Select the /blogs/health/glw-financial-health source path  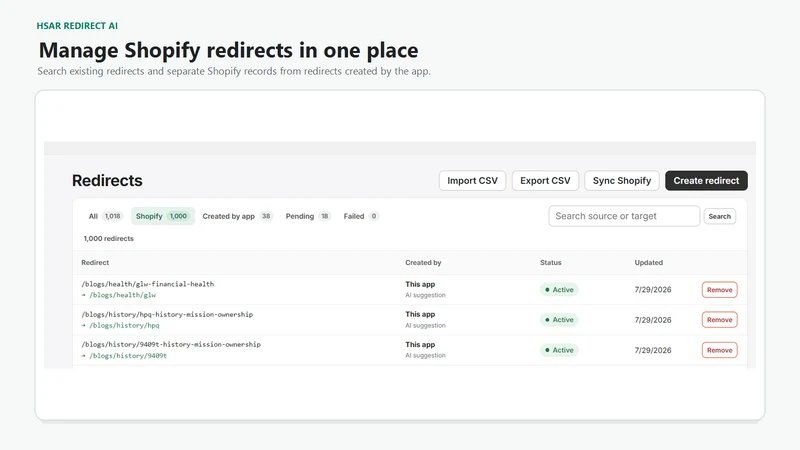(147, 284)
